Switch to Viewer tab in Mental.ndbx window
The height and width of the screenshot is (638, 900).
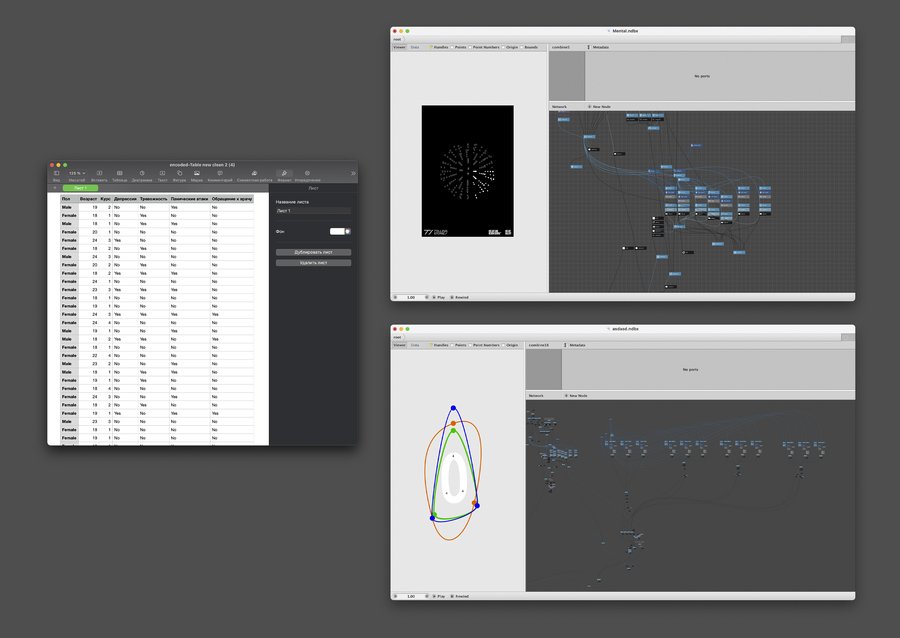coord(399,47)
